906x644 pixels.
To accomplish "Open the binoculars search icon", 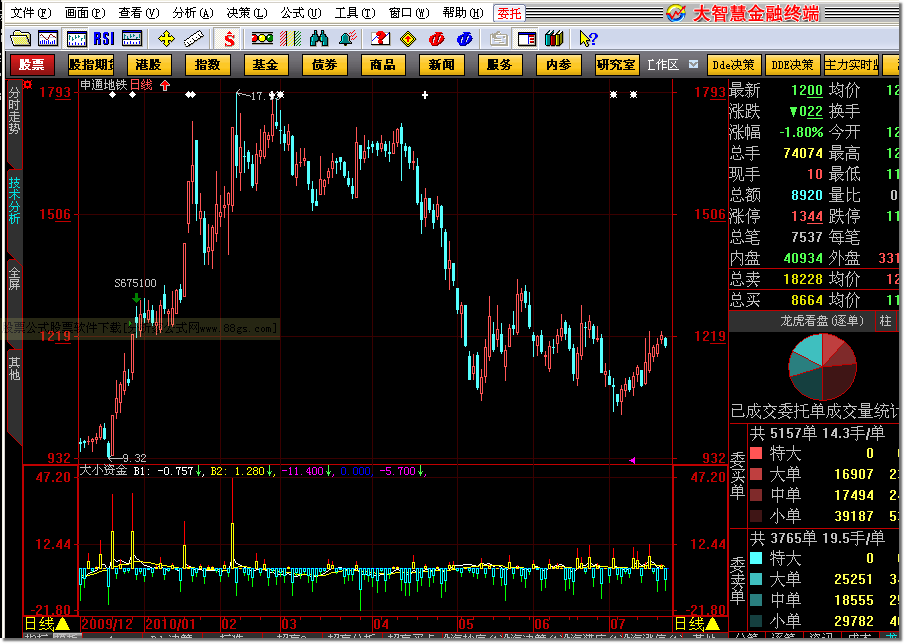I will (x=318, y=39).
